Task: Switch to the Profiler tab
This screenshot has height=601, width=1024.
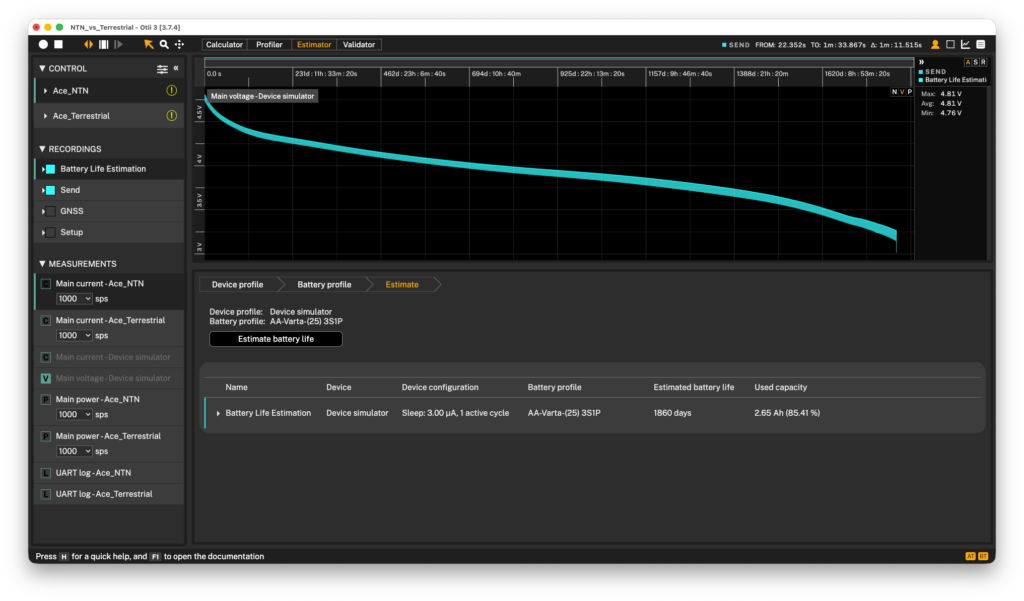Action: click(269, 44)
